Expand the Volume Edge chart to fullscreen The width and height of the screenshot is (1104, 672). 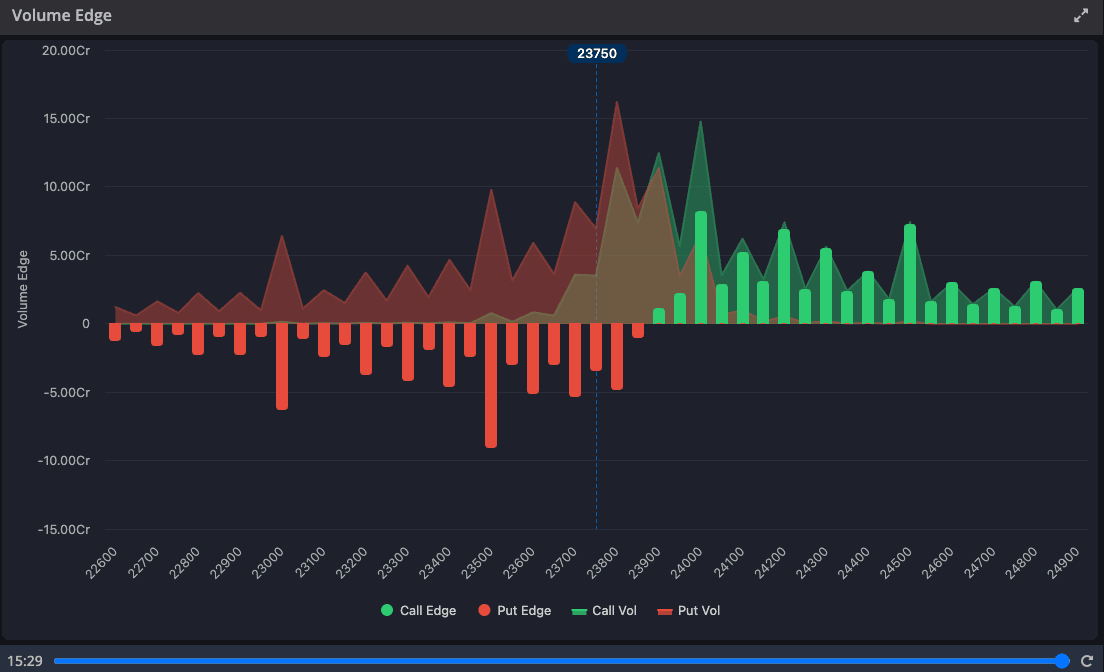coord(1081,16)
